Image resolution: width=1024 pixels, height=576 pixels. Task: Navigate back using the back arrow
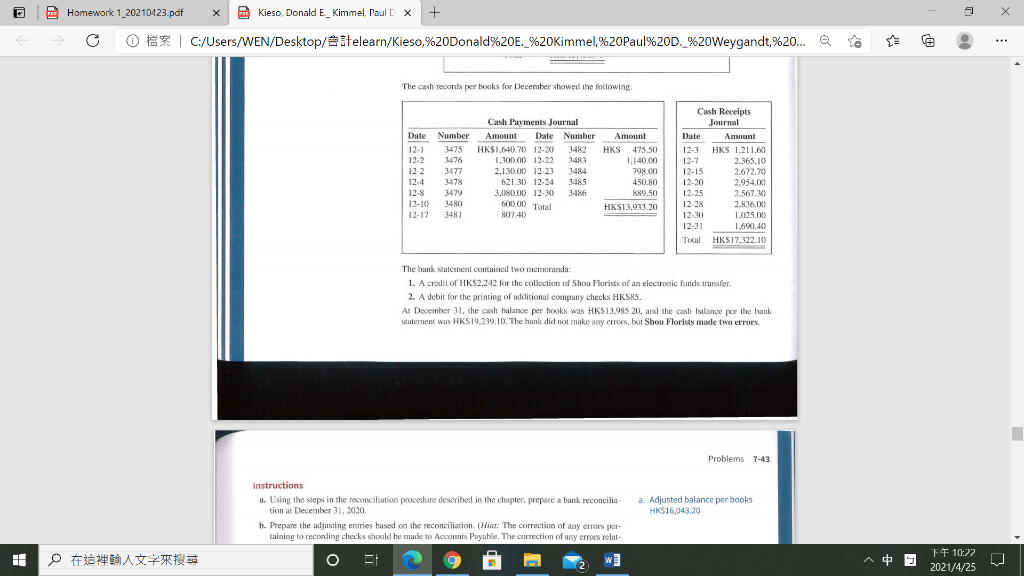[x=20, y=42]
